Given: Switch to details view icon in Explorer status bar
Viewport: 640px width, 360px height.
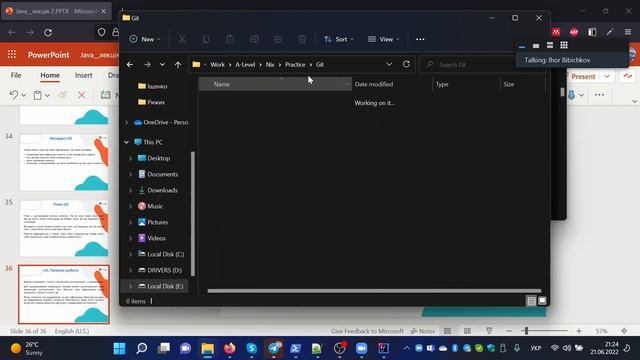Looking at the screenshot, I should [531, 301].
